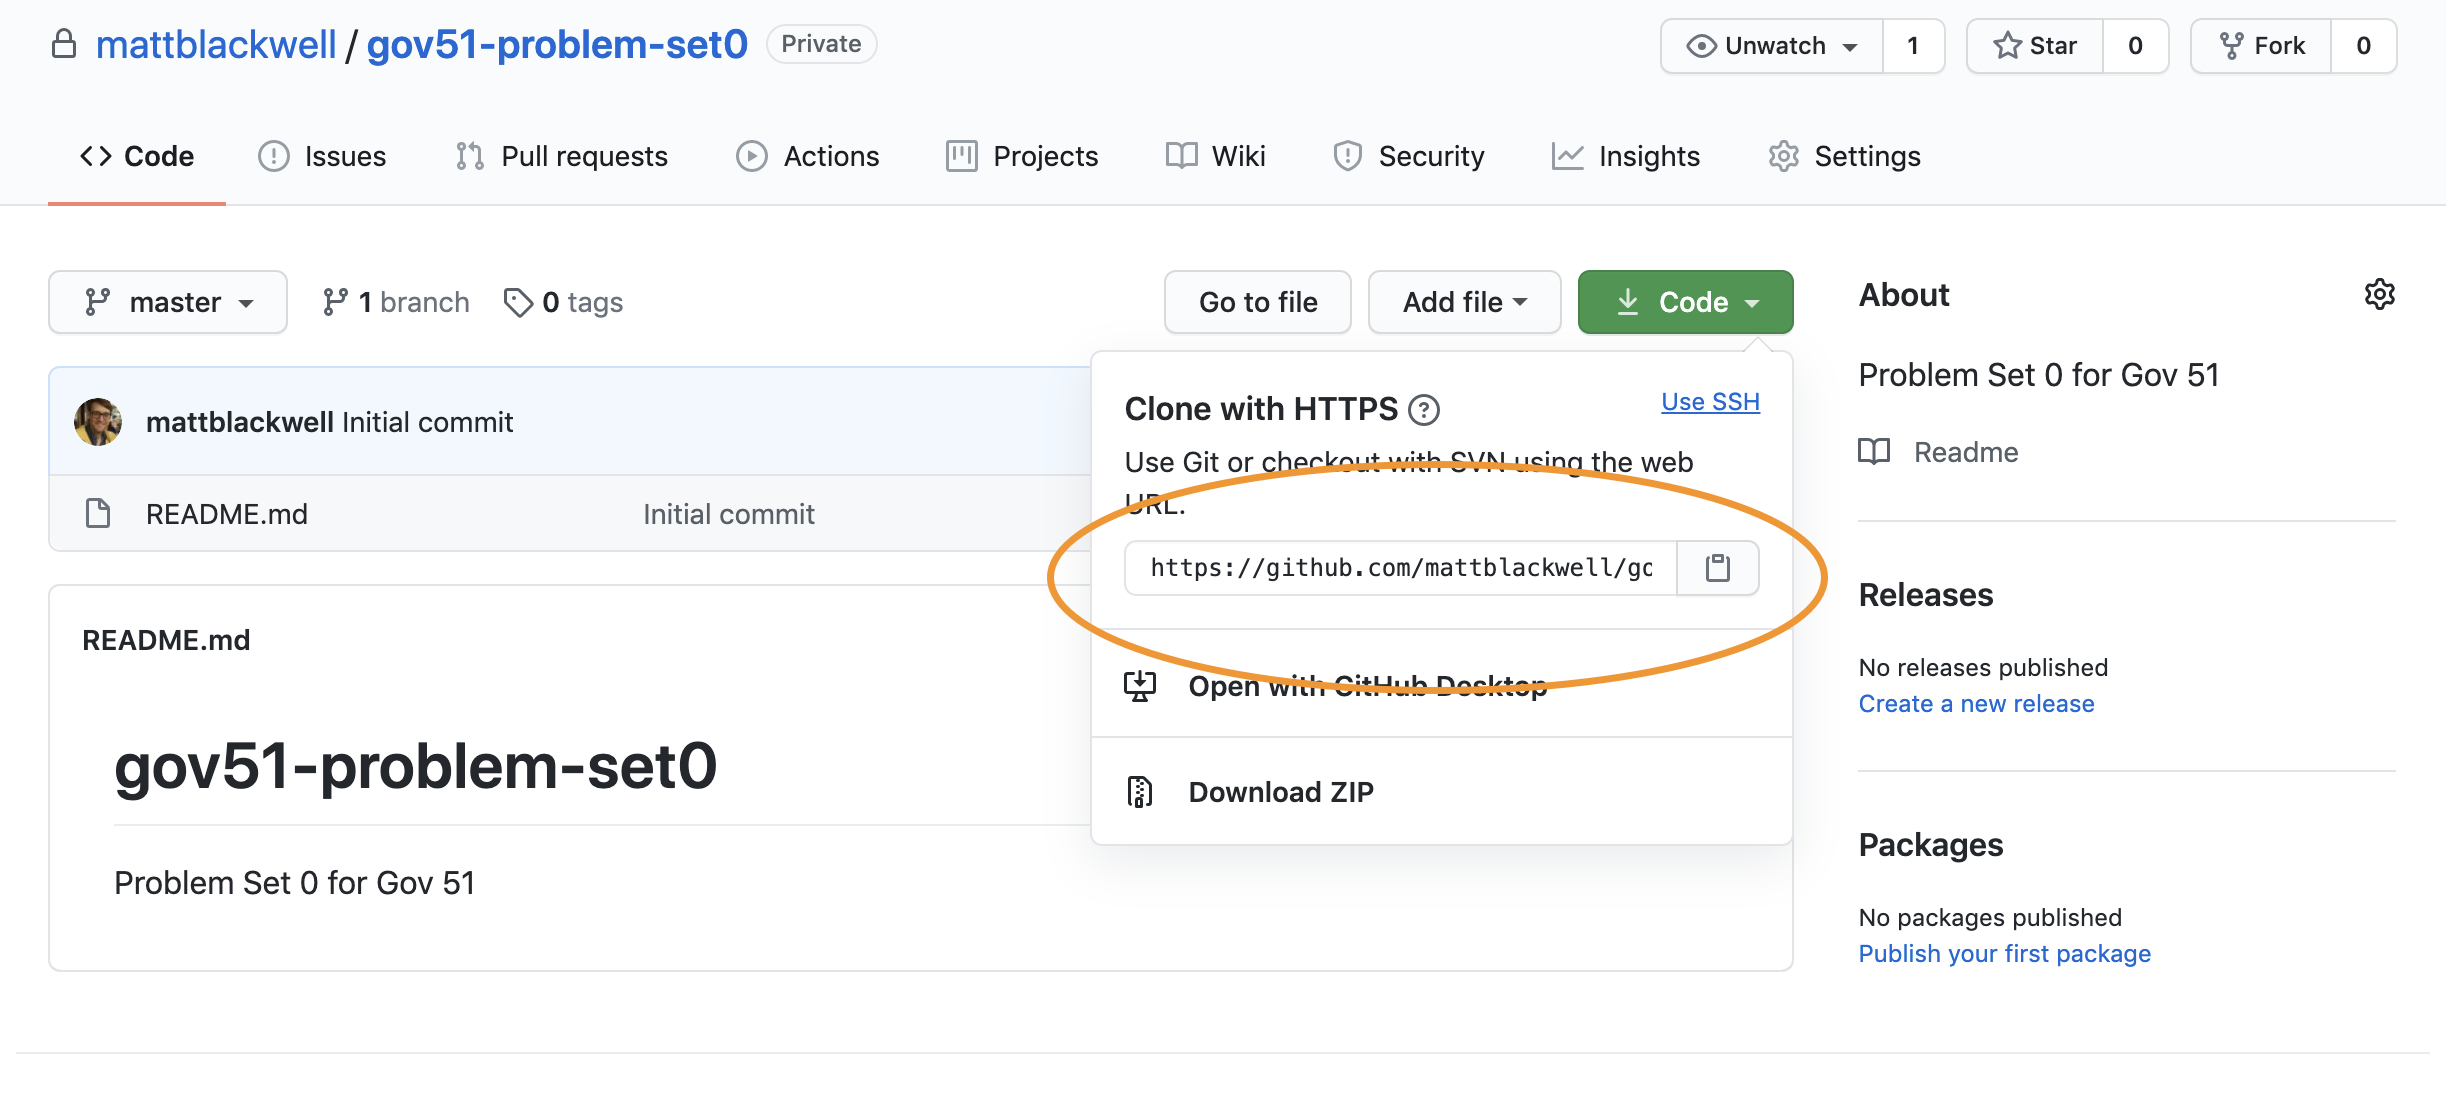Click the Packages heading

pyautogui.click(x=1931, y=845)
